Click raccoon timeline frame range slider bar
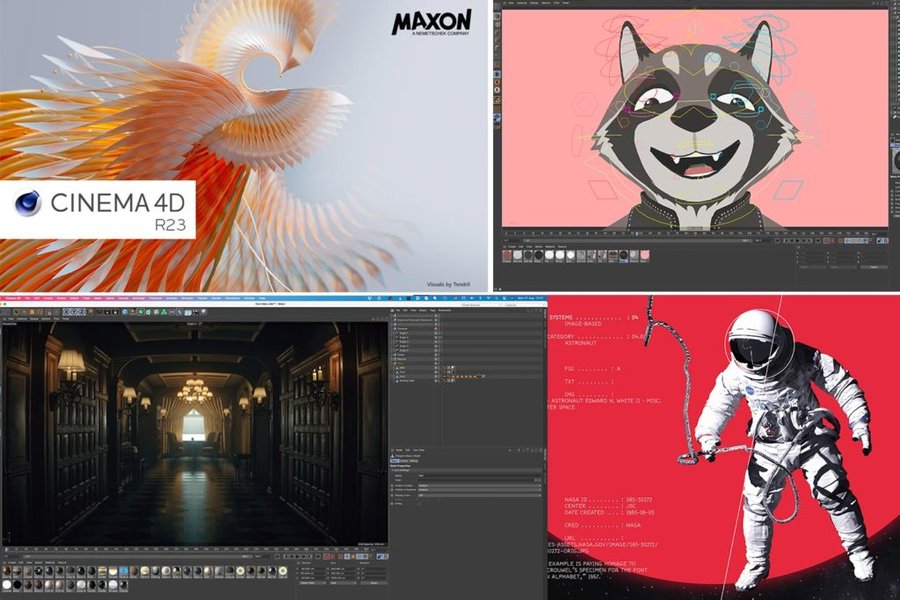 [637, 241]
